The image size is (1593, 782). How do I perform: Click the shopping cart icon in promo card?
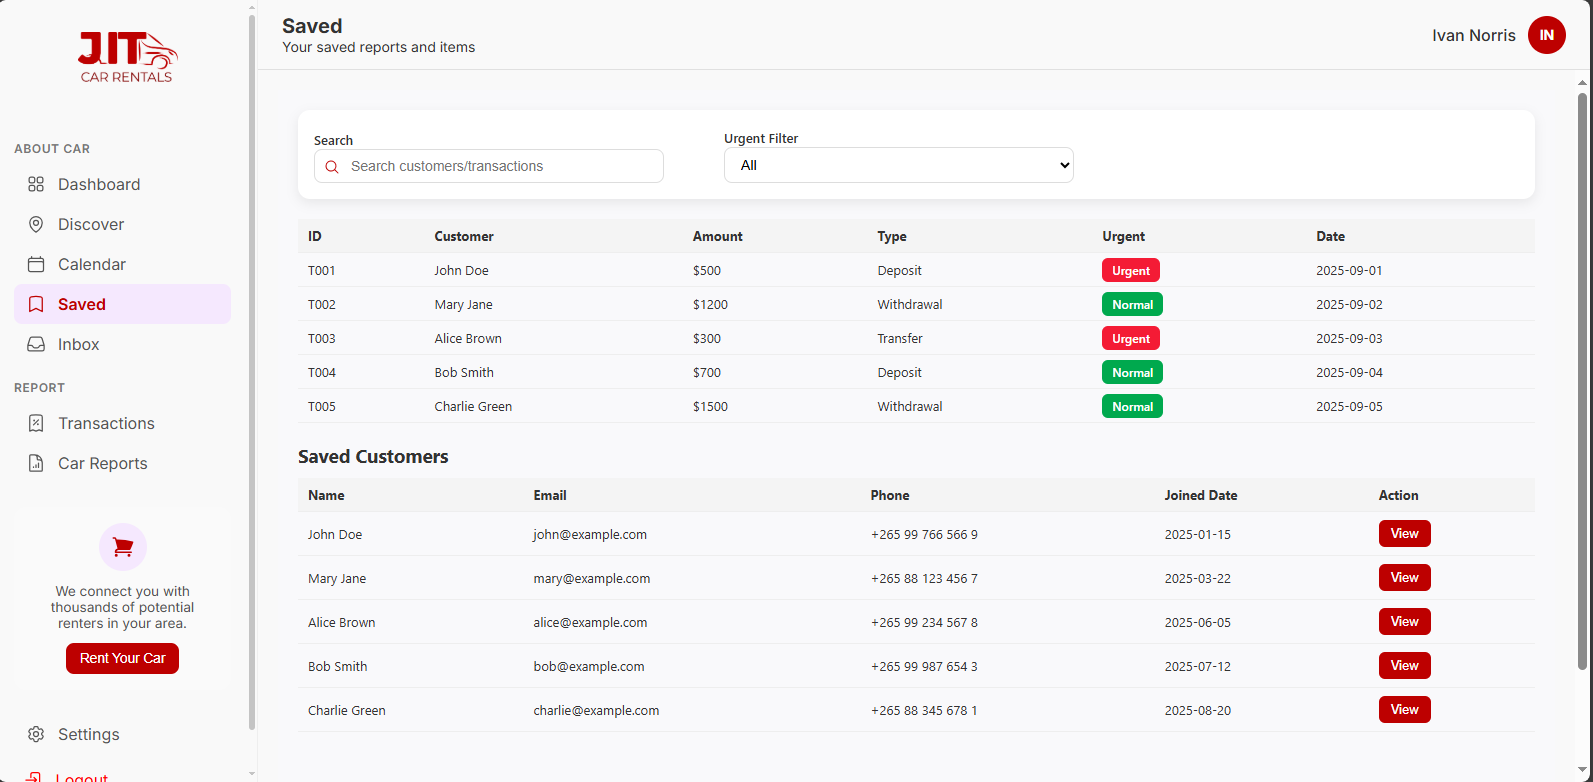coord(123,547)
